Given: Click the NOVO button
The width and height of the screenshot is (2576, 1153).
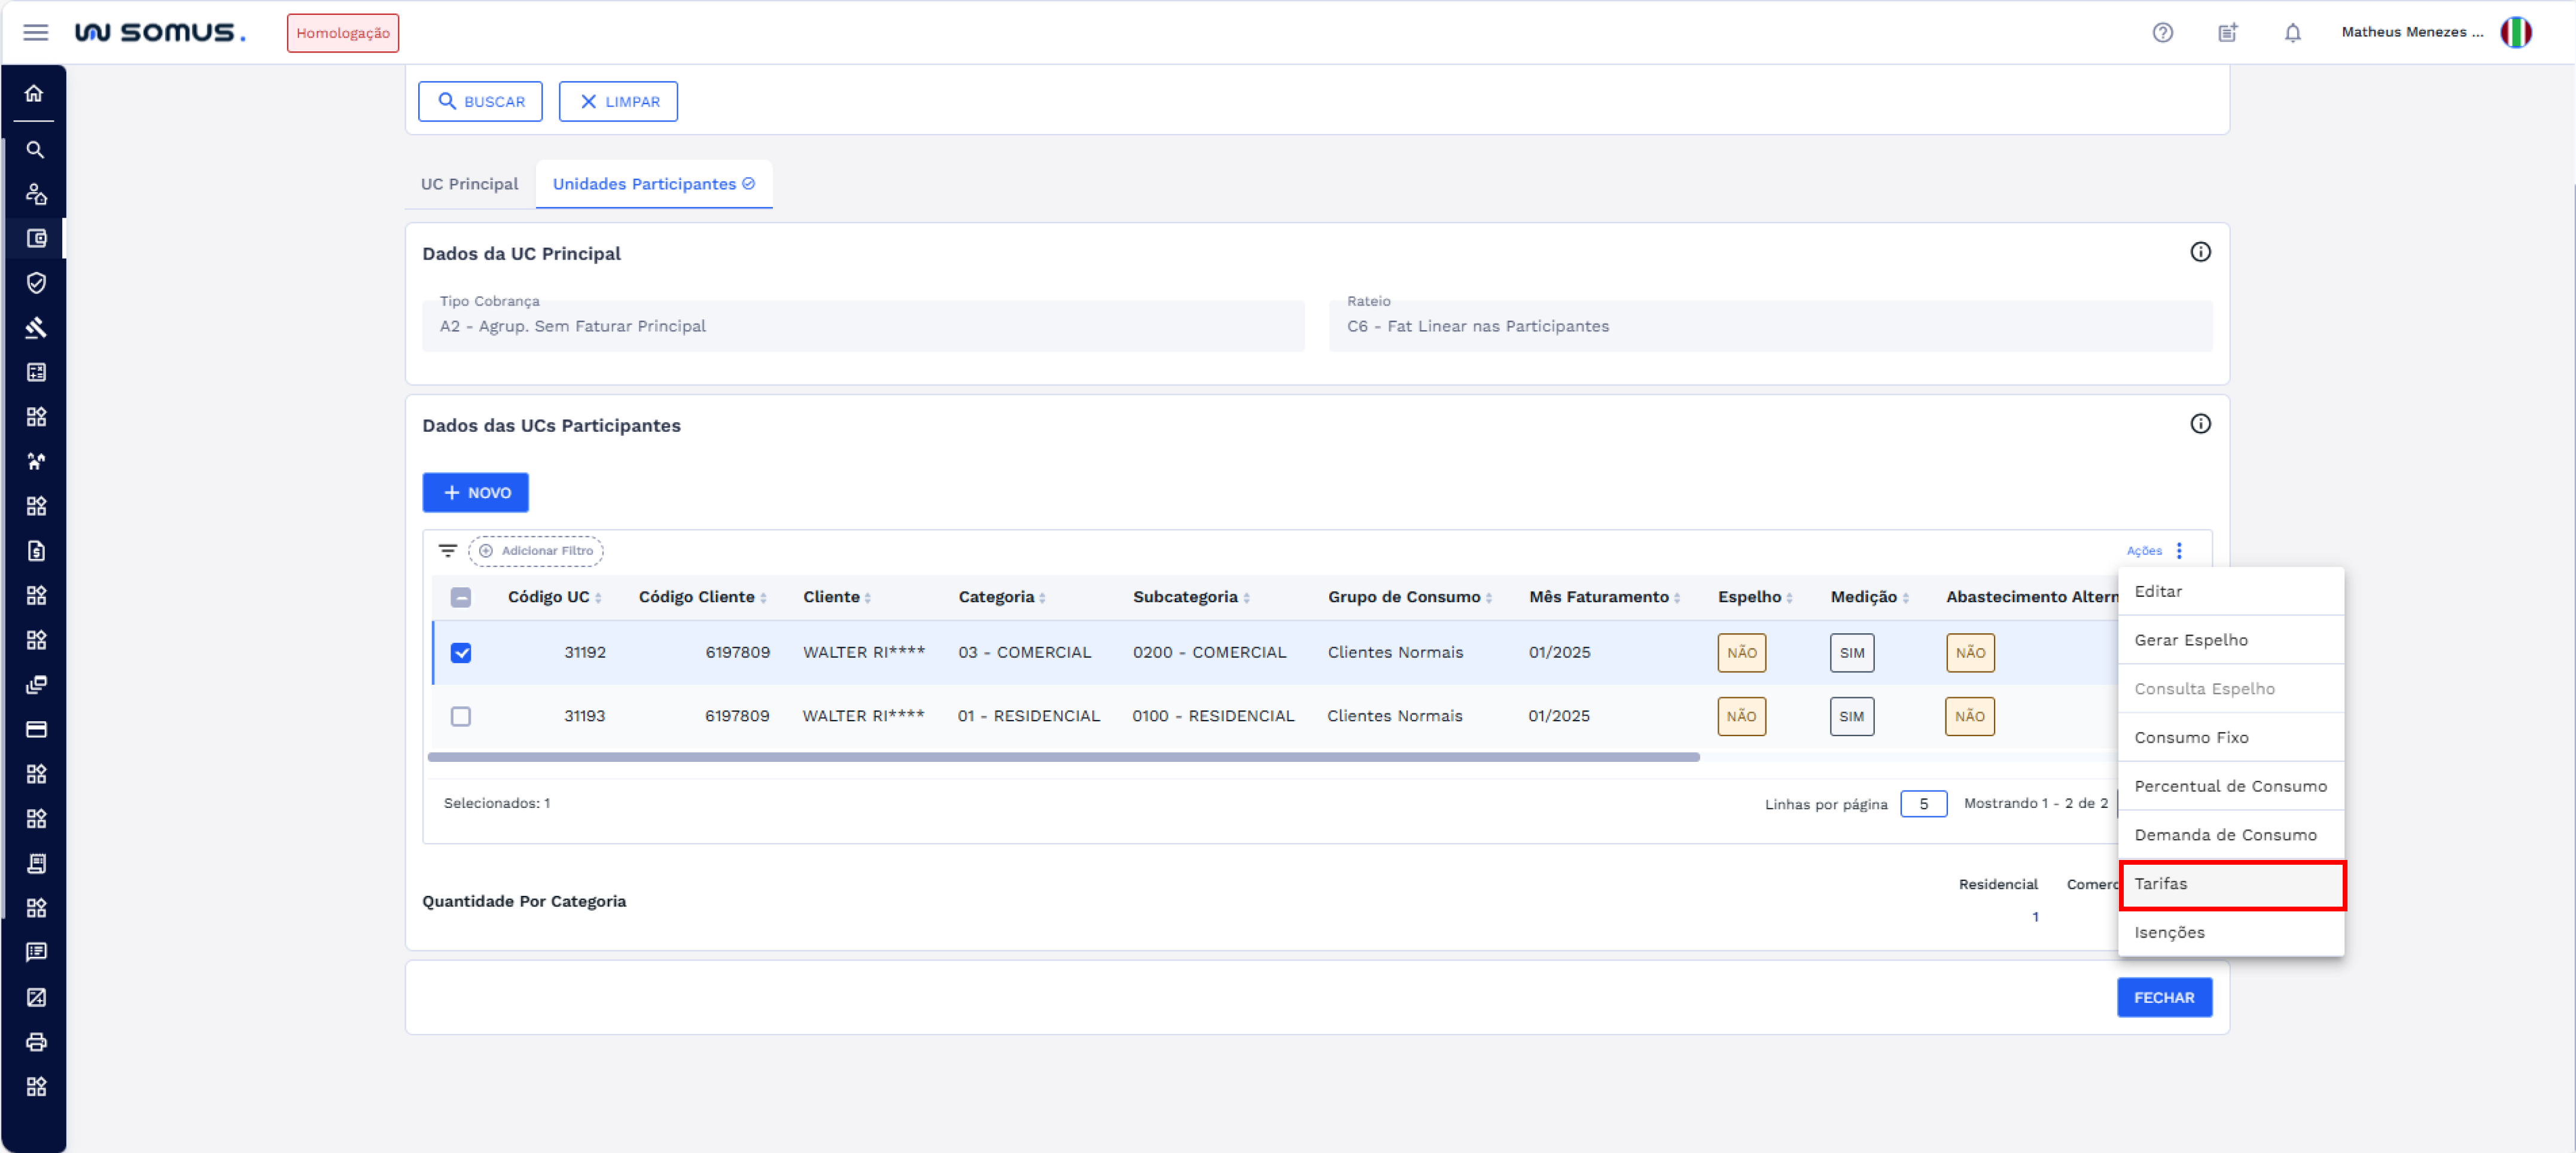Looking at the screenshot, I should point(475,492).
